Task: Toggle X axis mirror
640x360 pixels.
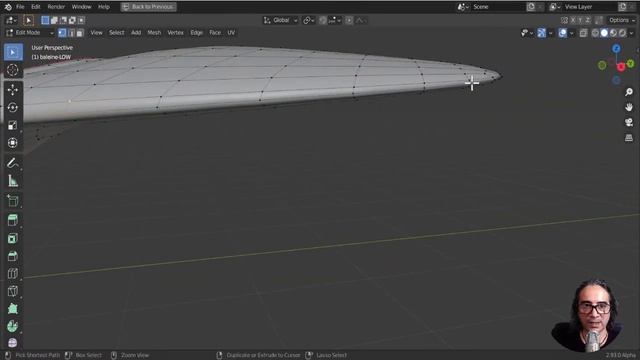Action: [x=573, y=20]
